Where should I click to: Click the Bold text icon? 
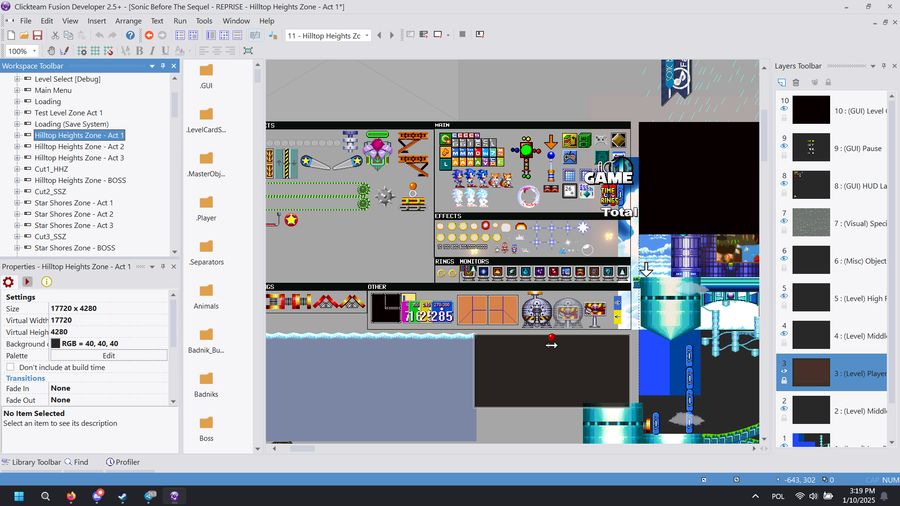click(x=139, y=51)
